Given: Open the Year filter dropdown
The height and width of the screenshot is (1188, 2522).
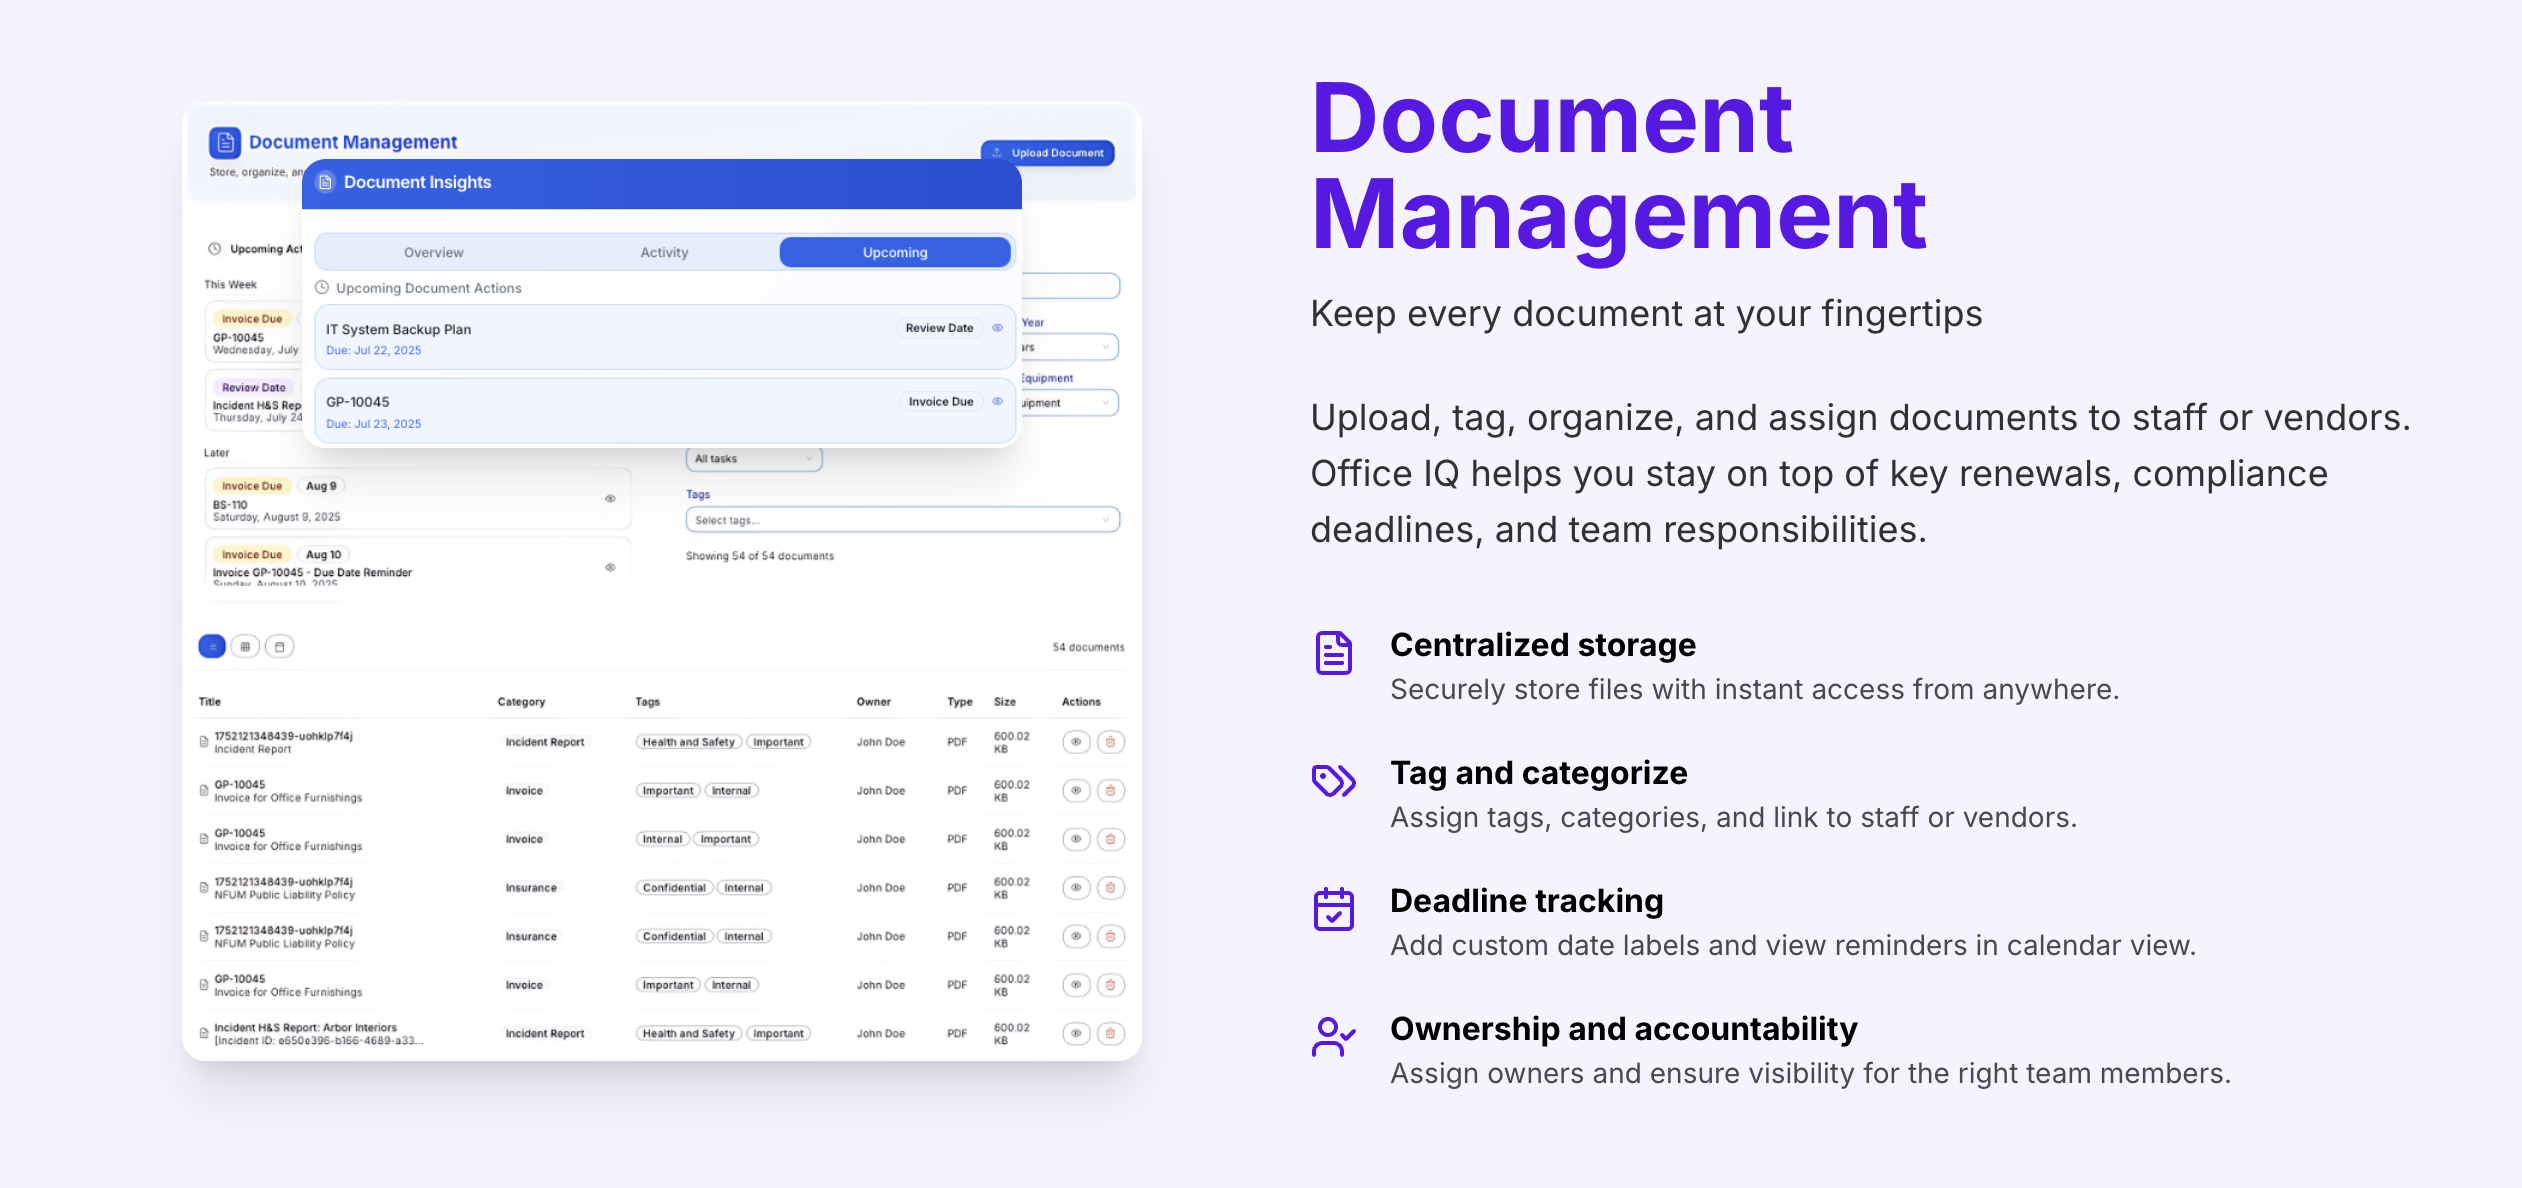Looking at the screenshot, I should point(1068,347).
